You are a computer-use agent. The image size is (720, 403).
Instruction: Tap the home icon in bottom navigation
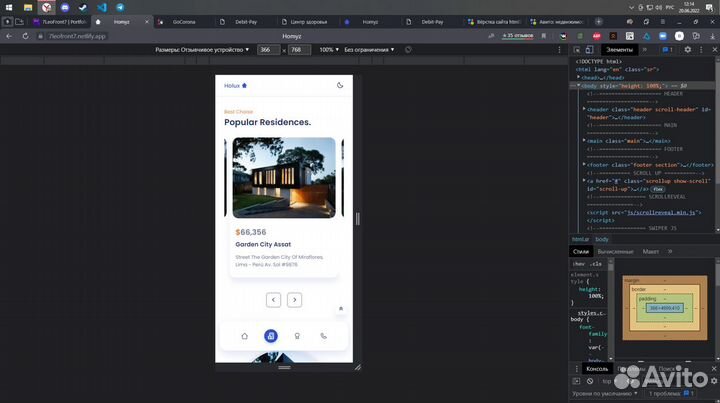coord(245,336)
